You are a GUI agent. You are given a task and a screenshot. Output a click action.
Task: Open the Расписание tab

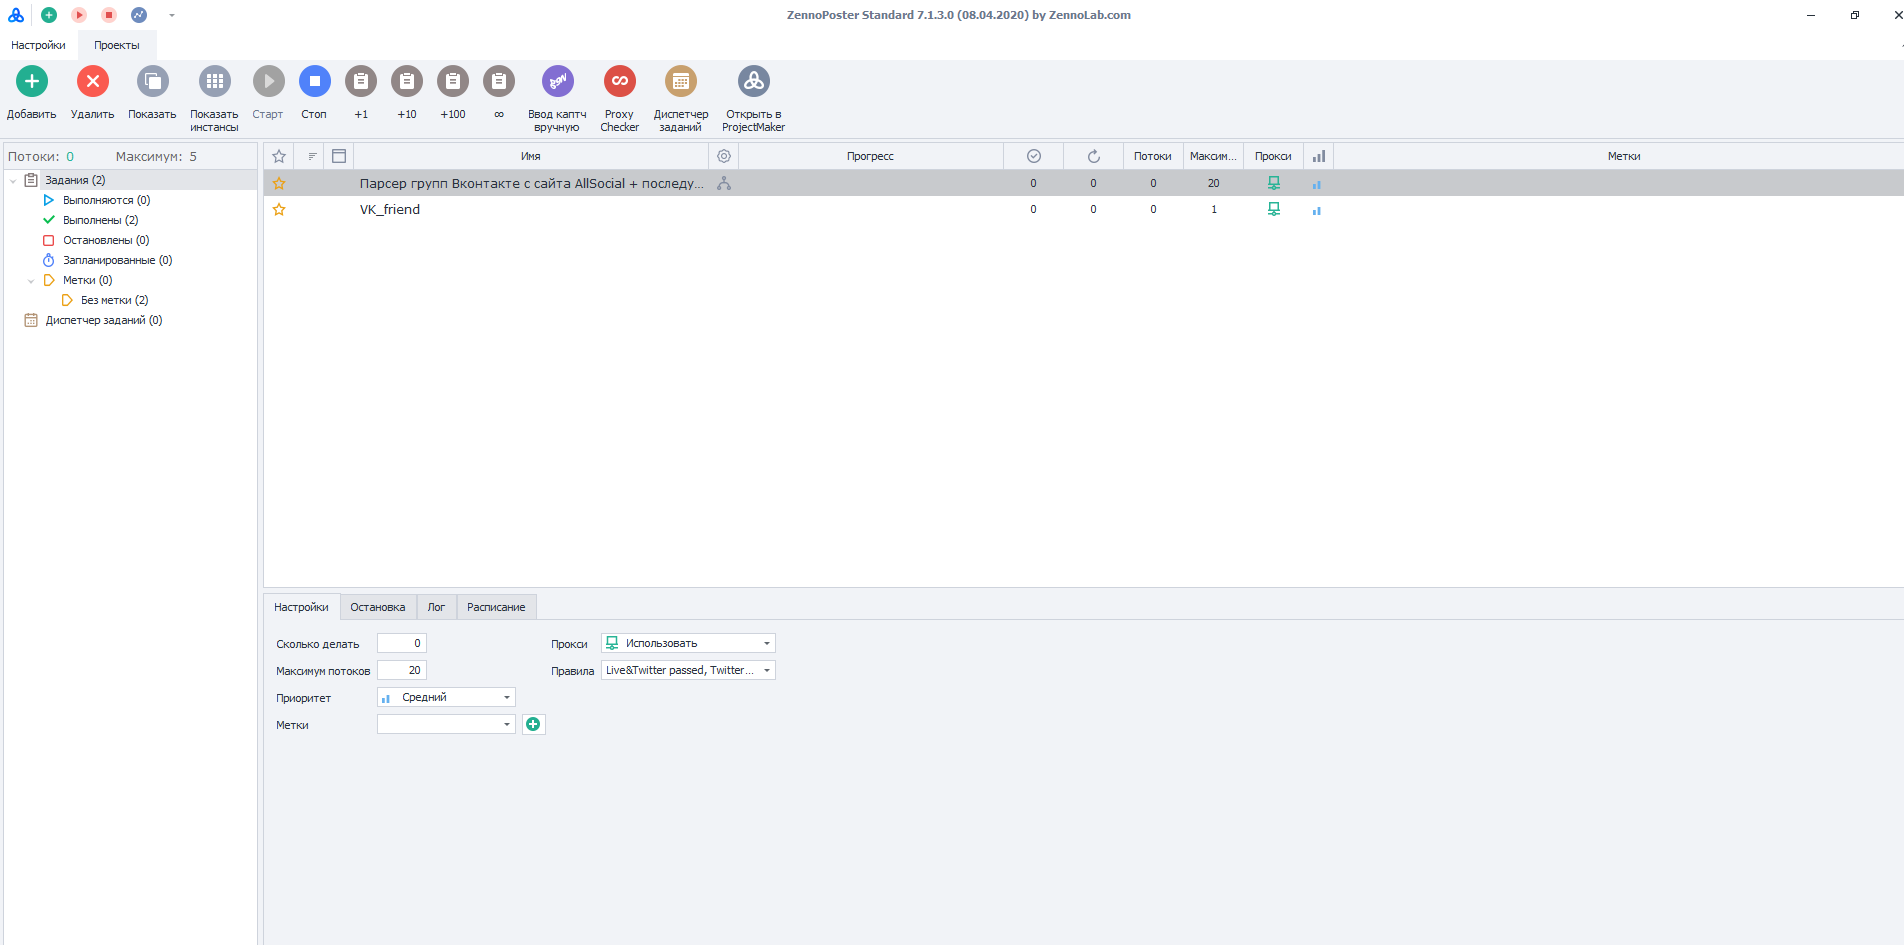tap(496, 607)
